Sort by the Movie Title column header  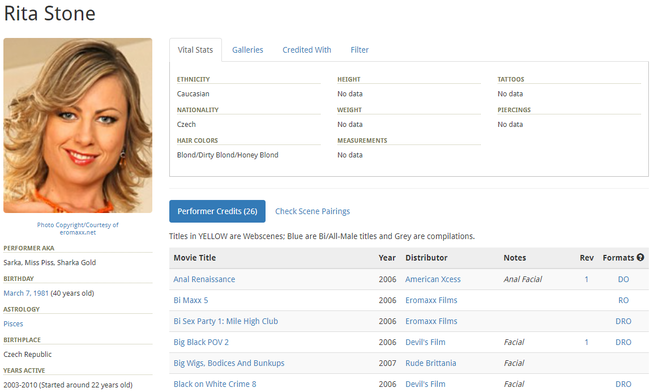click(x=195, y=258)
